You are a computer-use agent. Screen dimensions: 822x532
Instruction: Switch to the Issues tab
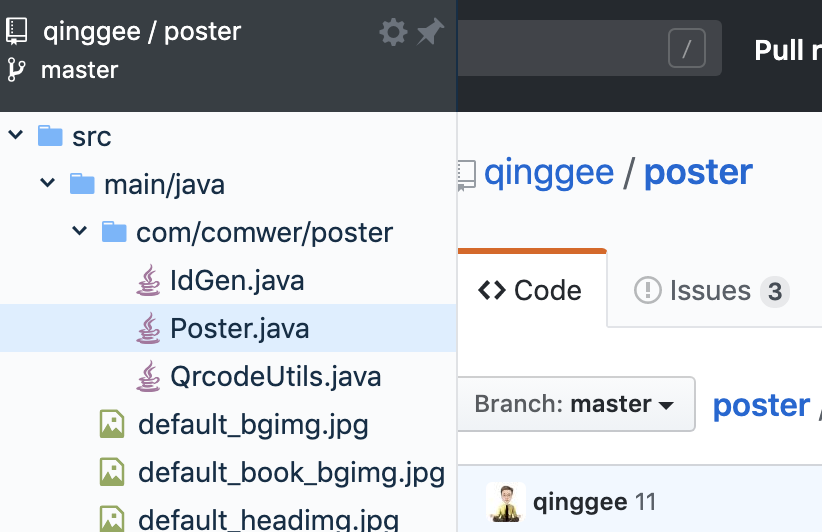pos(711,291)
